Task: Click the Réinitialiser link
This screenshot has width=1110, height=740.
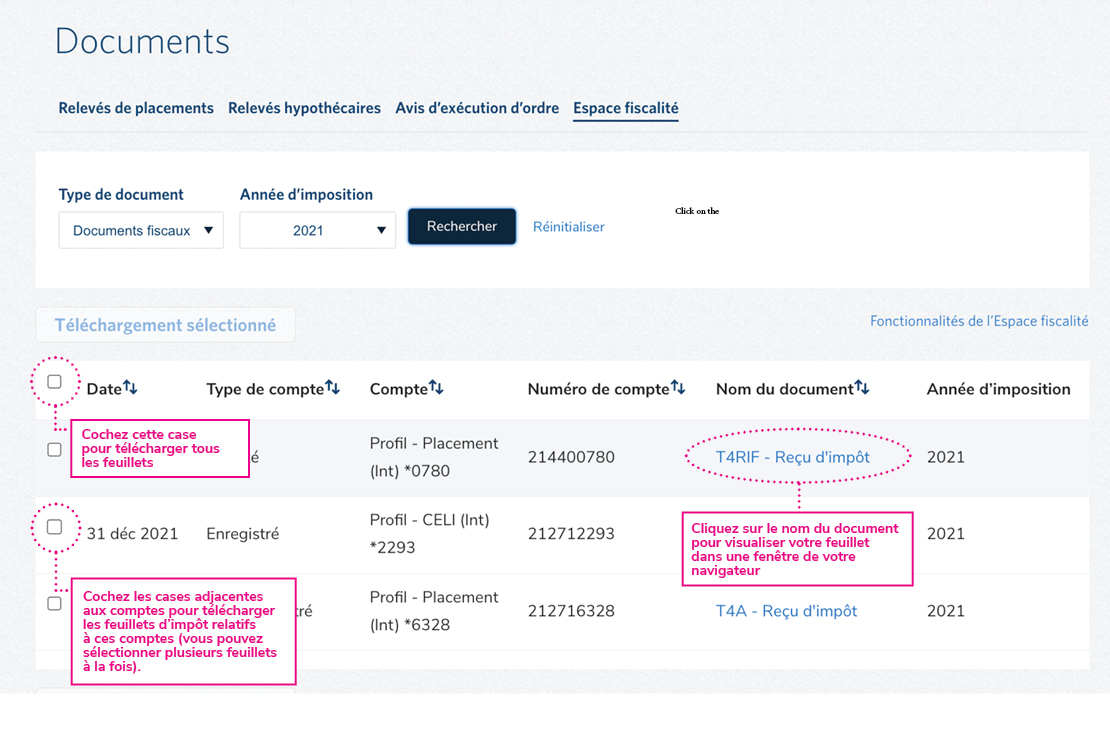Action: 568,227
